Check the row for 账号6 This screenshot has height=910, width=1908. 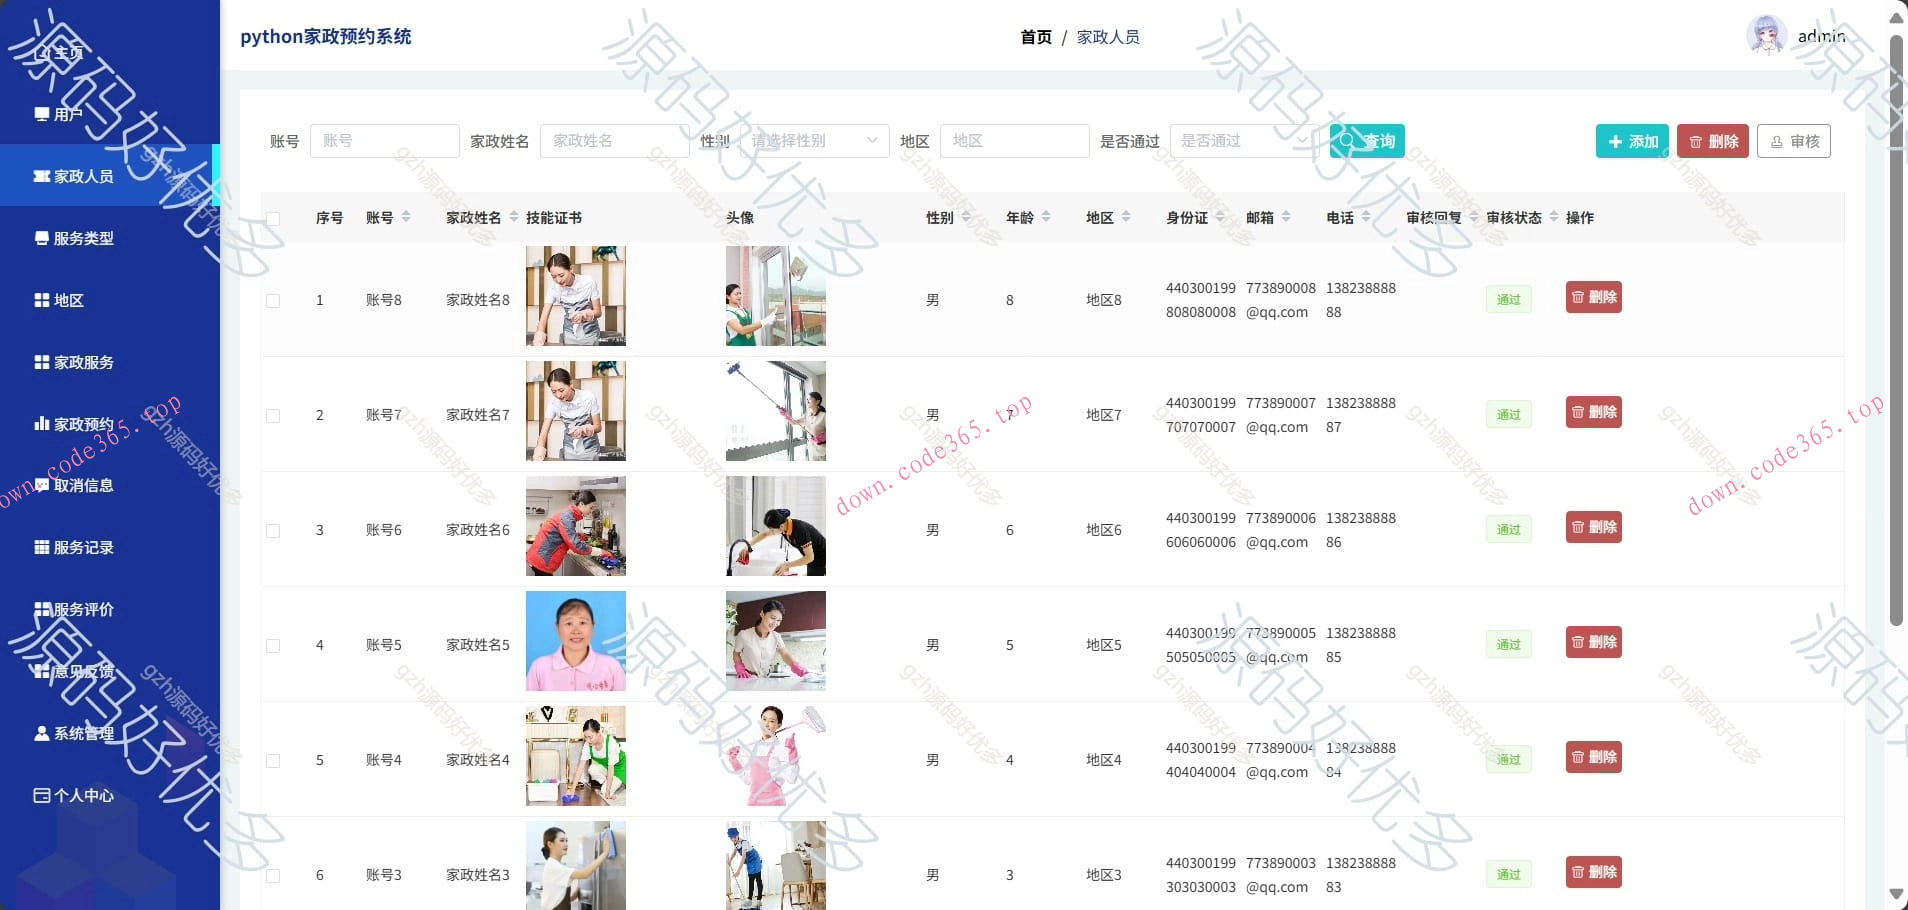pos(273,530)
